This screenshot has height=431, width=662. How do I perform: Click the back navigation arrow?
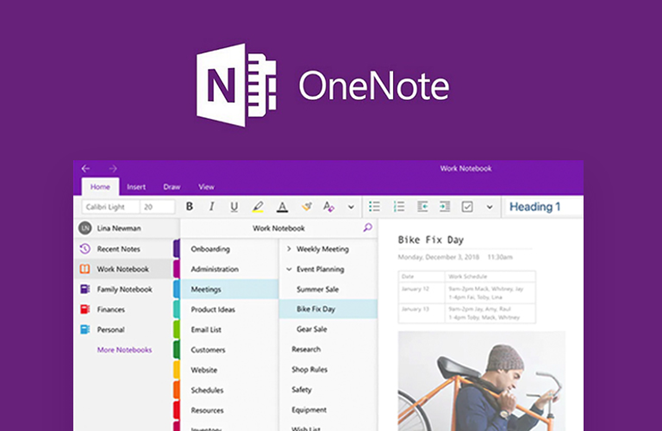click(86, 168)
